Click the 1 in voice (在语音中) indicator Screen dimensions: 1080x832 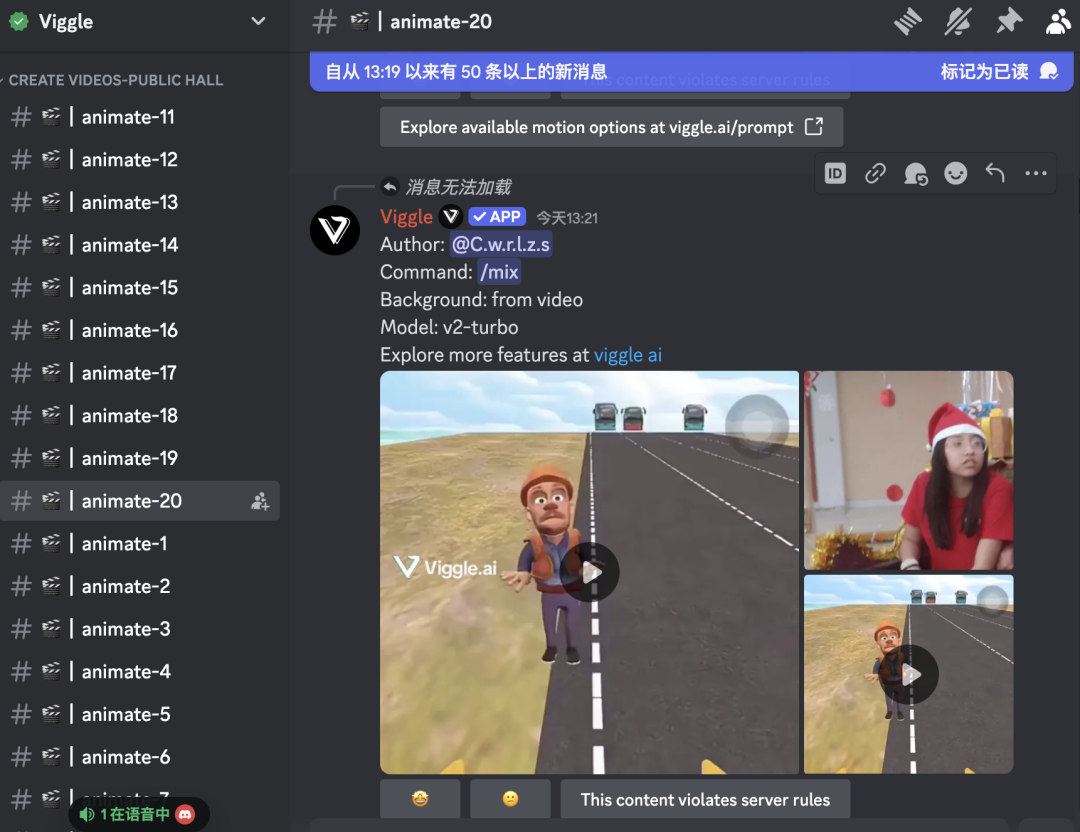138,815
